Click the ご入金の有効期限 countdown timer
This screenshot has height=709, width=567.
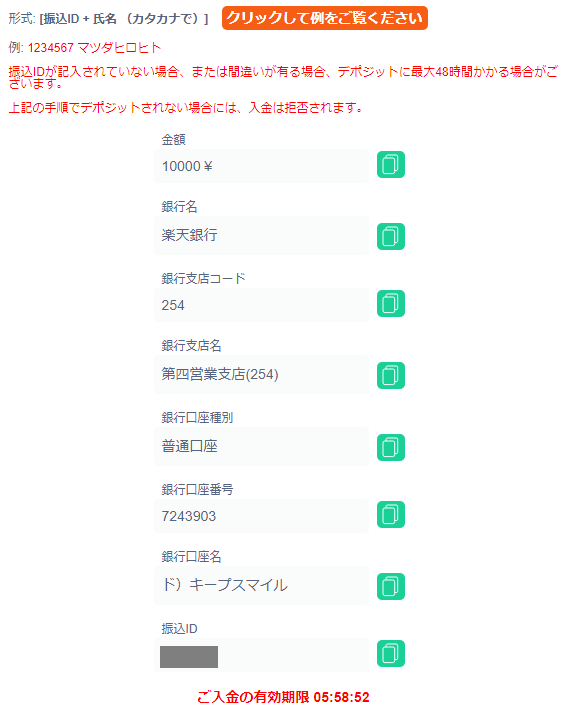tap(284, 697)
